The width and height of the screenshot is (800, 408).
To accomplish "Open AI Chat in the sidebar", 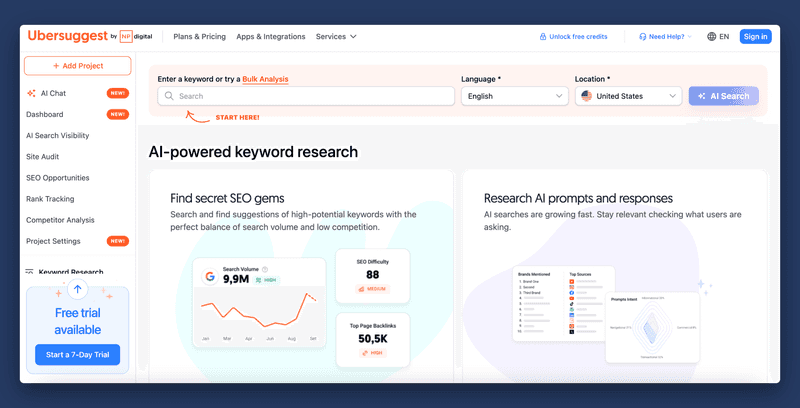I will pos(54,93).
